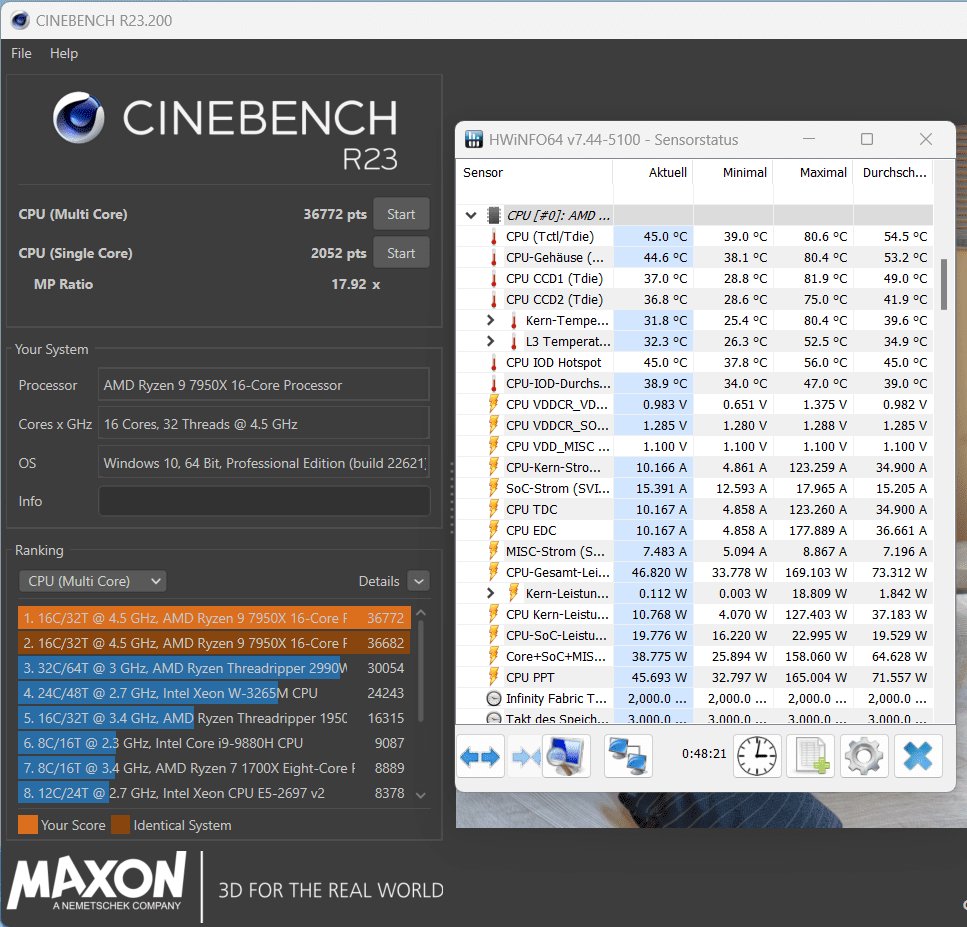
Task: Click the clock icon beside Infinity Fabric T...
Action: (493, 698)
